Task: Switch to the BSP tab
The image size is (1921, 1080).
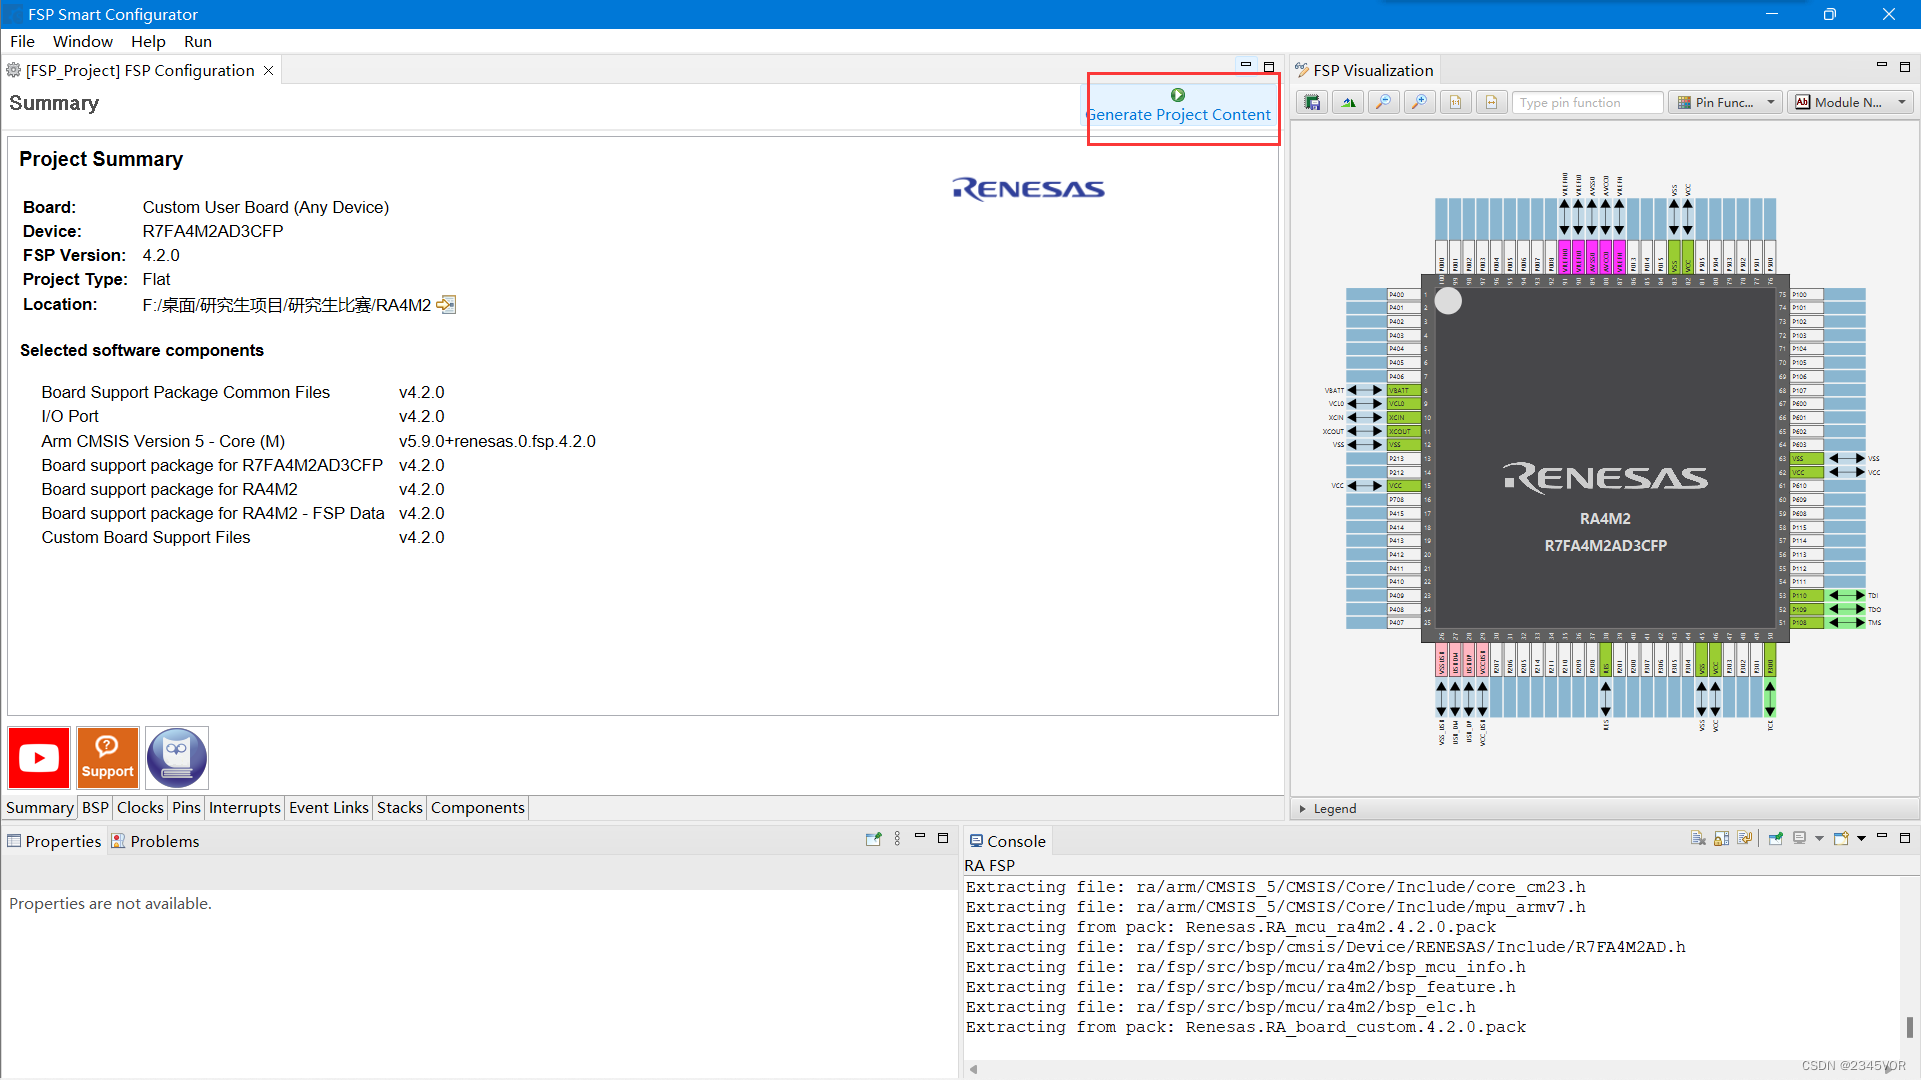Action: point(95,807)
